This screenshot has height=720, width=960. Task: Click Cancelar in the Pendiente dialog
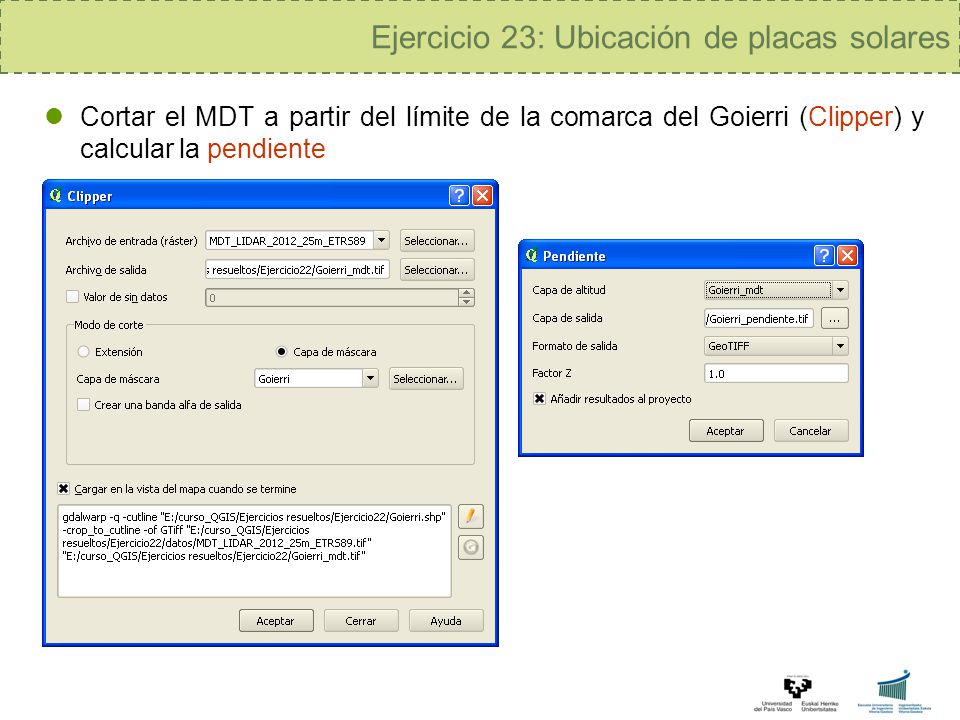pyautogui.click(x=811, y=430)
